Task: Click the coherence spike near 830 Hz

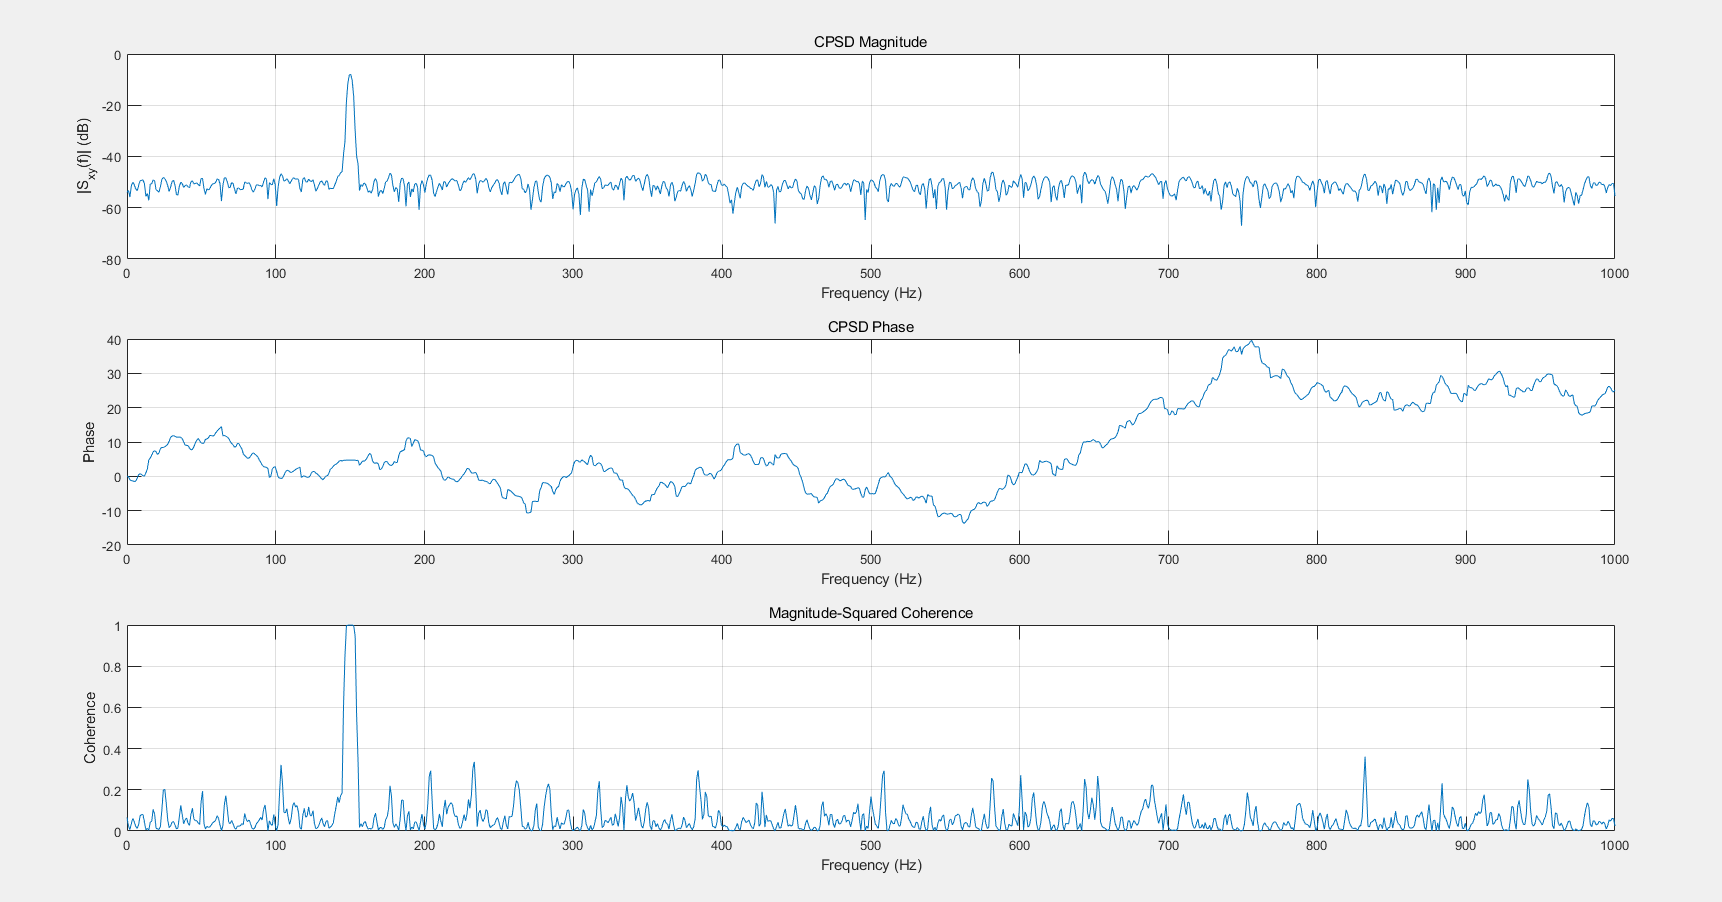Action: tap(1364, 759)
